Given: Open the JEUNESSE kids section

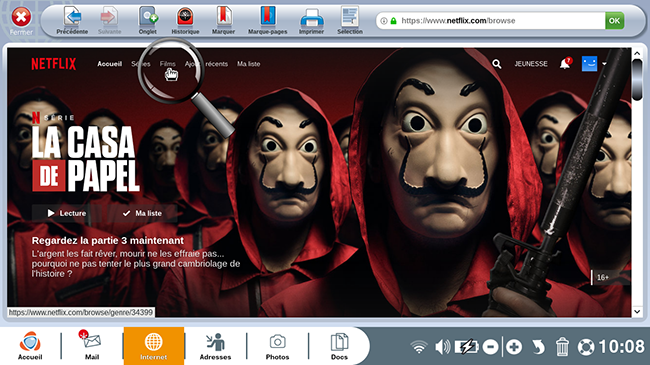Looking at the screenshot, I should [x=531, y=64].
